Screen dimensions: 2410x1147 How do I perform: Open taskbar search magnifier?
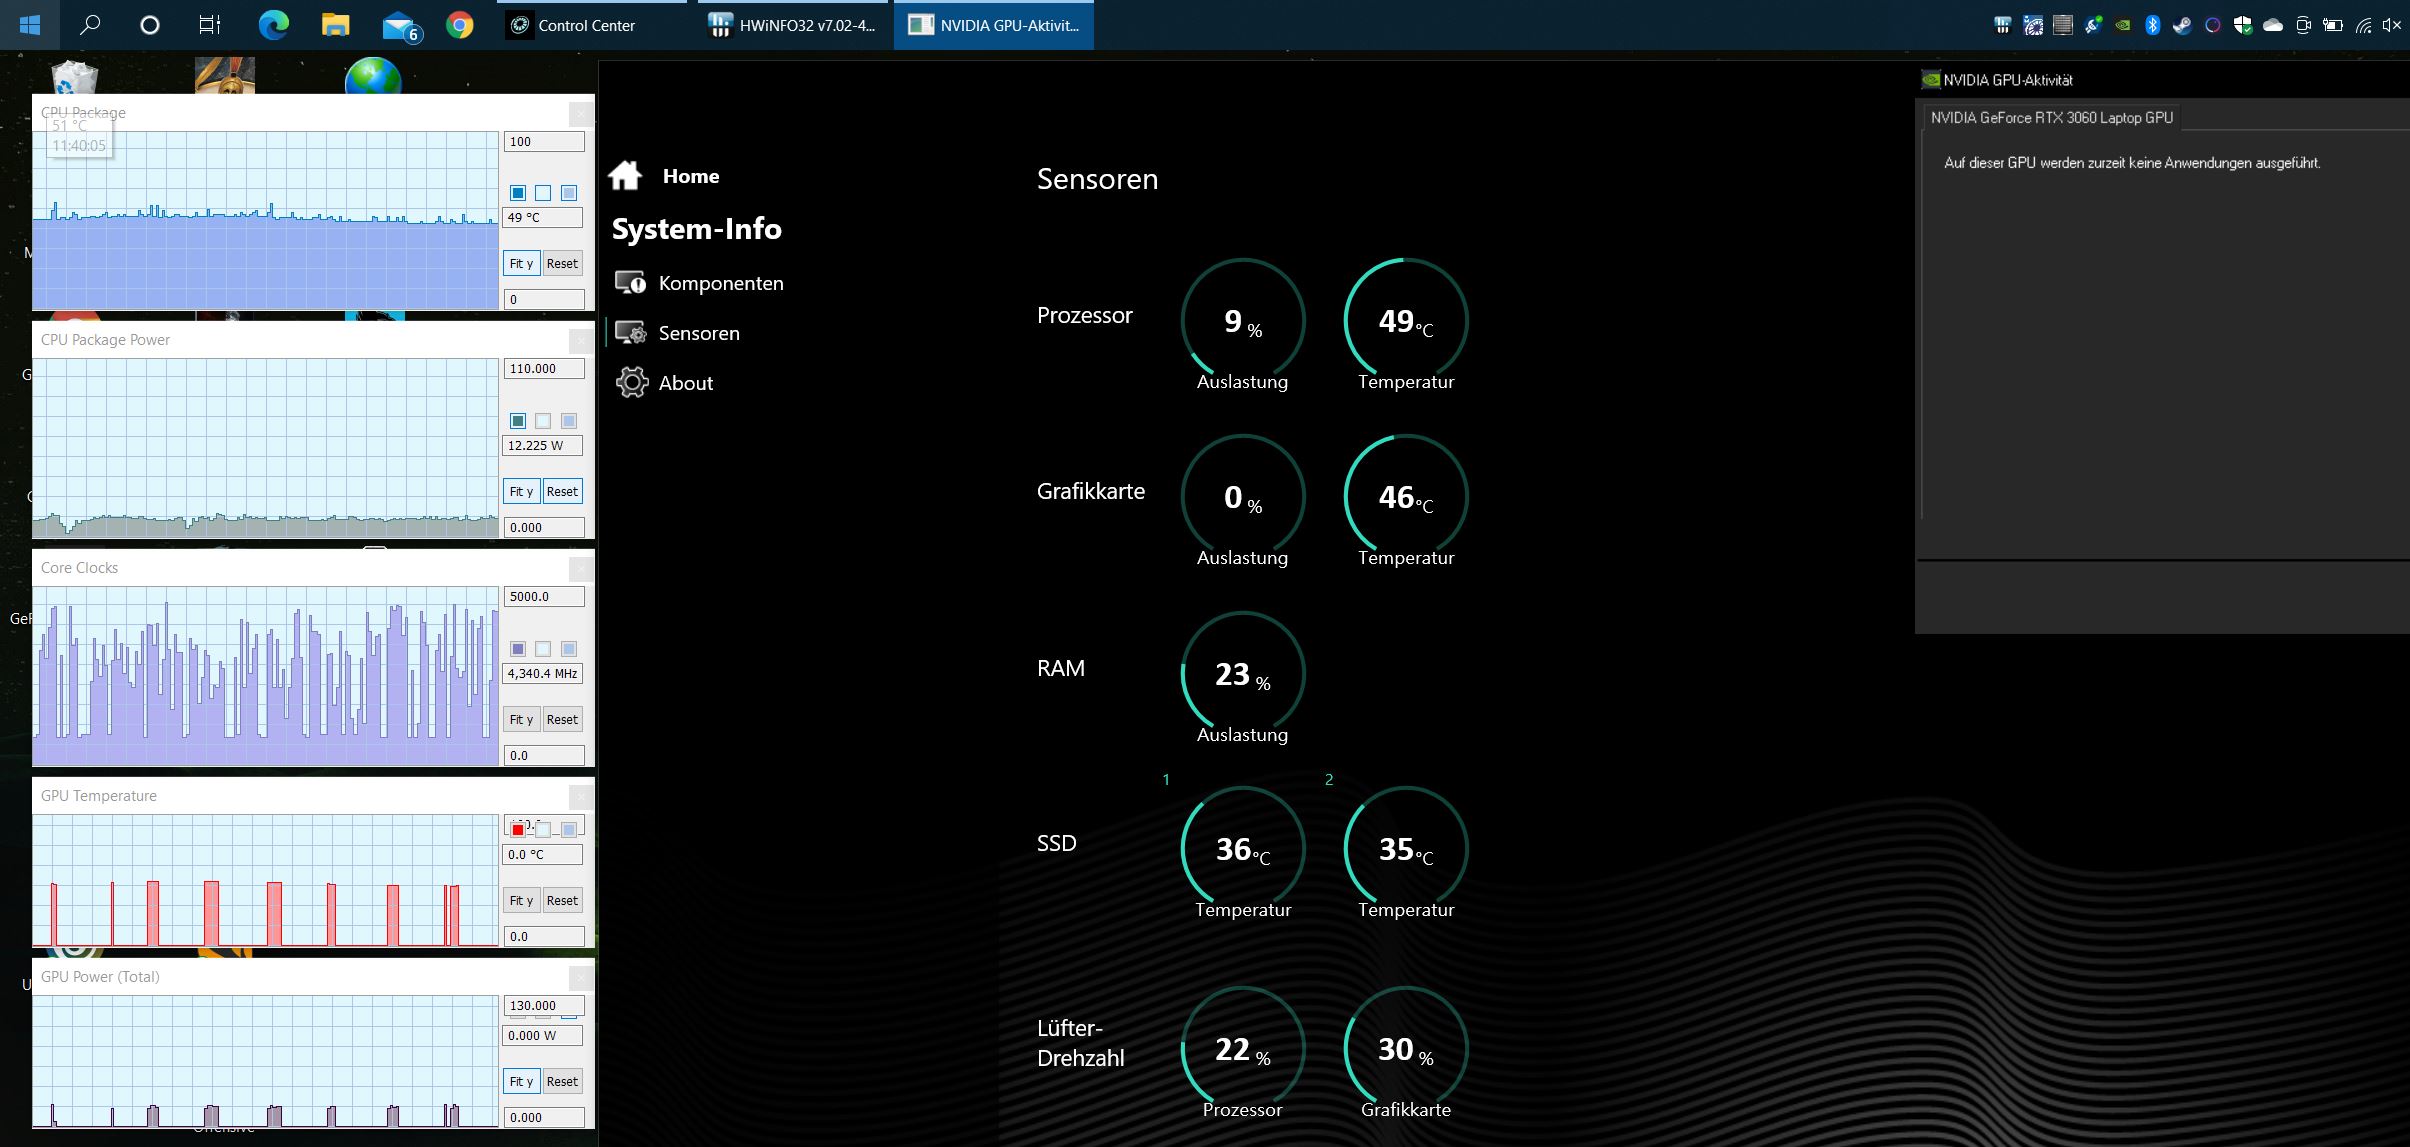(90, 25)
